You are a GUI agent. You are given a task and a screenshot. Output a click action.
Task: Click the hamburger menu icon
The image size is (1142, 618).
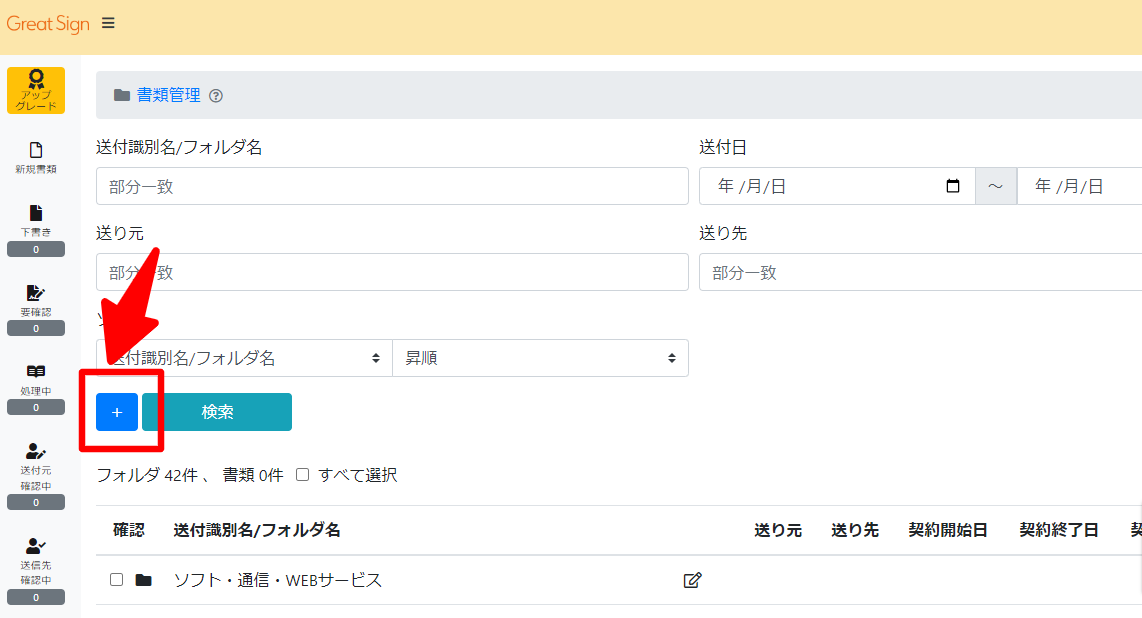tap(108, 23)
